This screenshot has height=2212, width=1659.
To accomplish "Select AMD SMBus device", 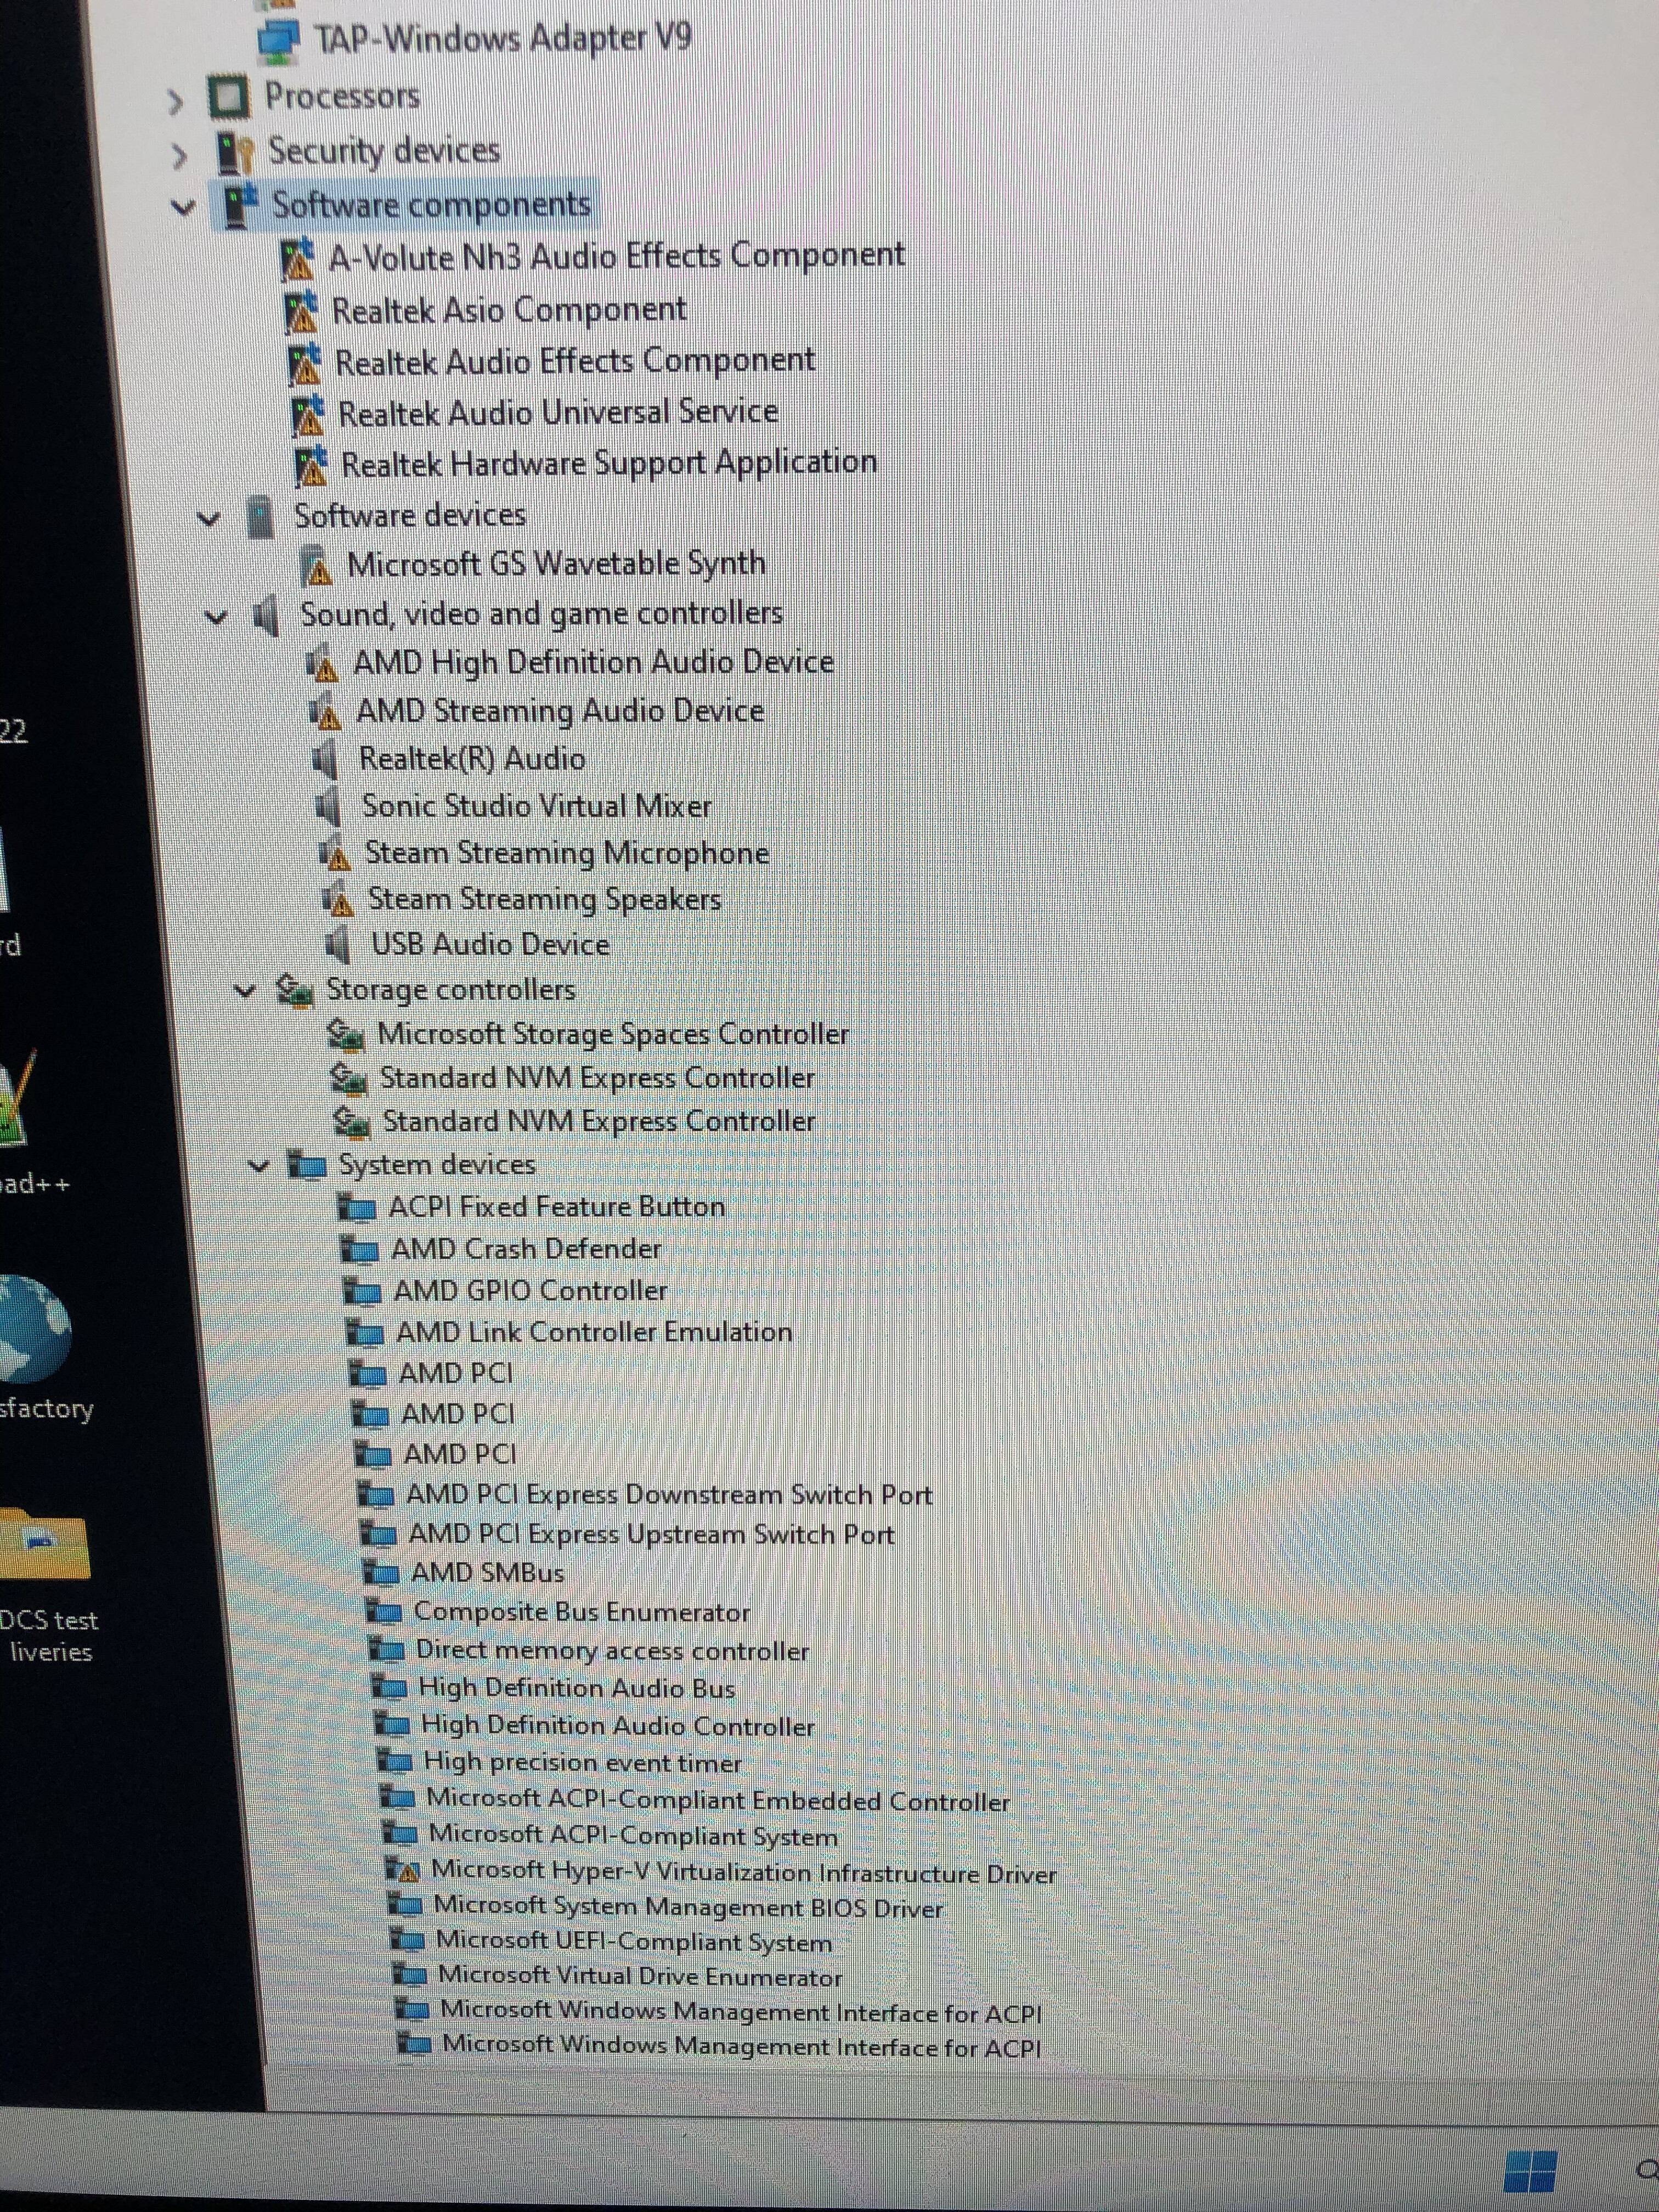I will 488,1573.
